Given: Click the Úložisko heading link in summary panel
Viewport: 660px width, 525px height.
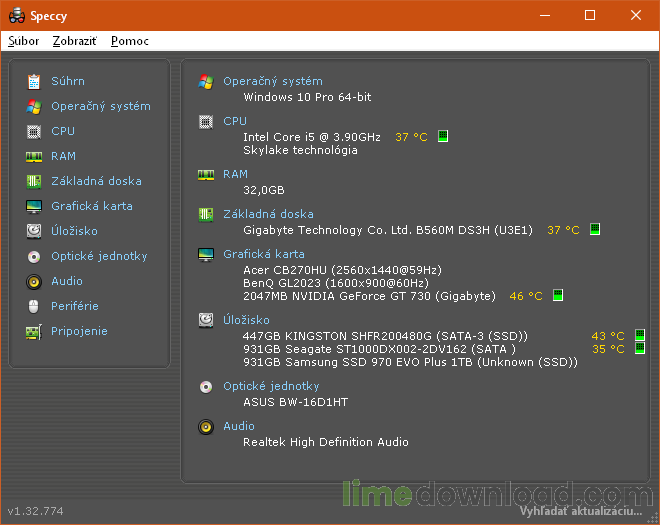Looking at the screenshot, I should pyautogui.click(x=245, y=319).
